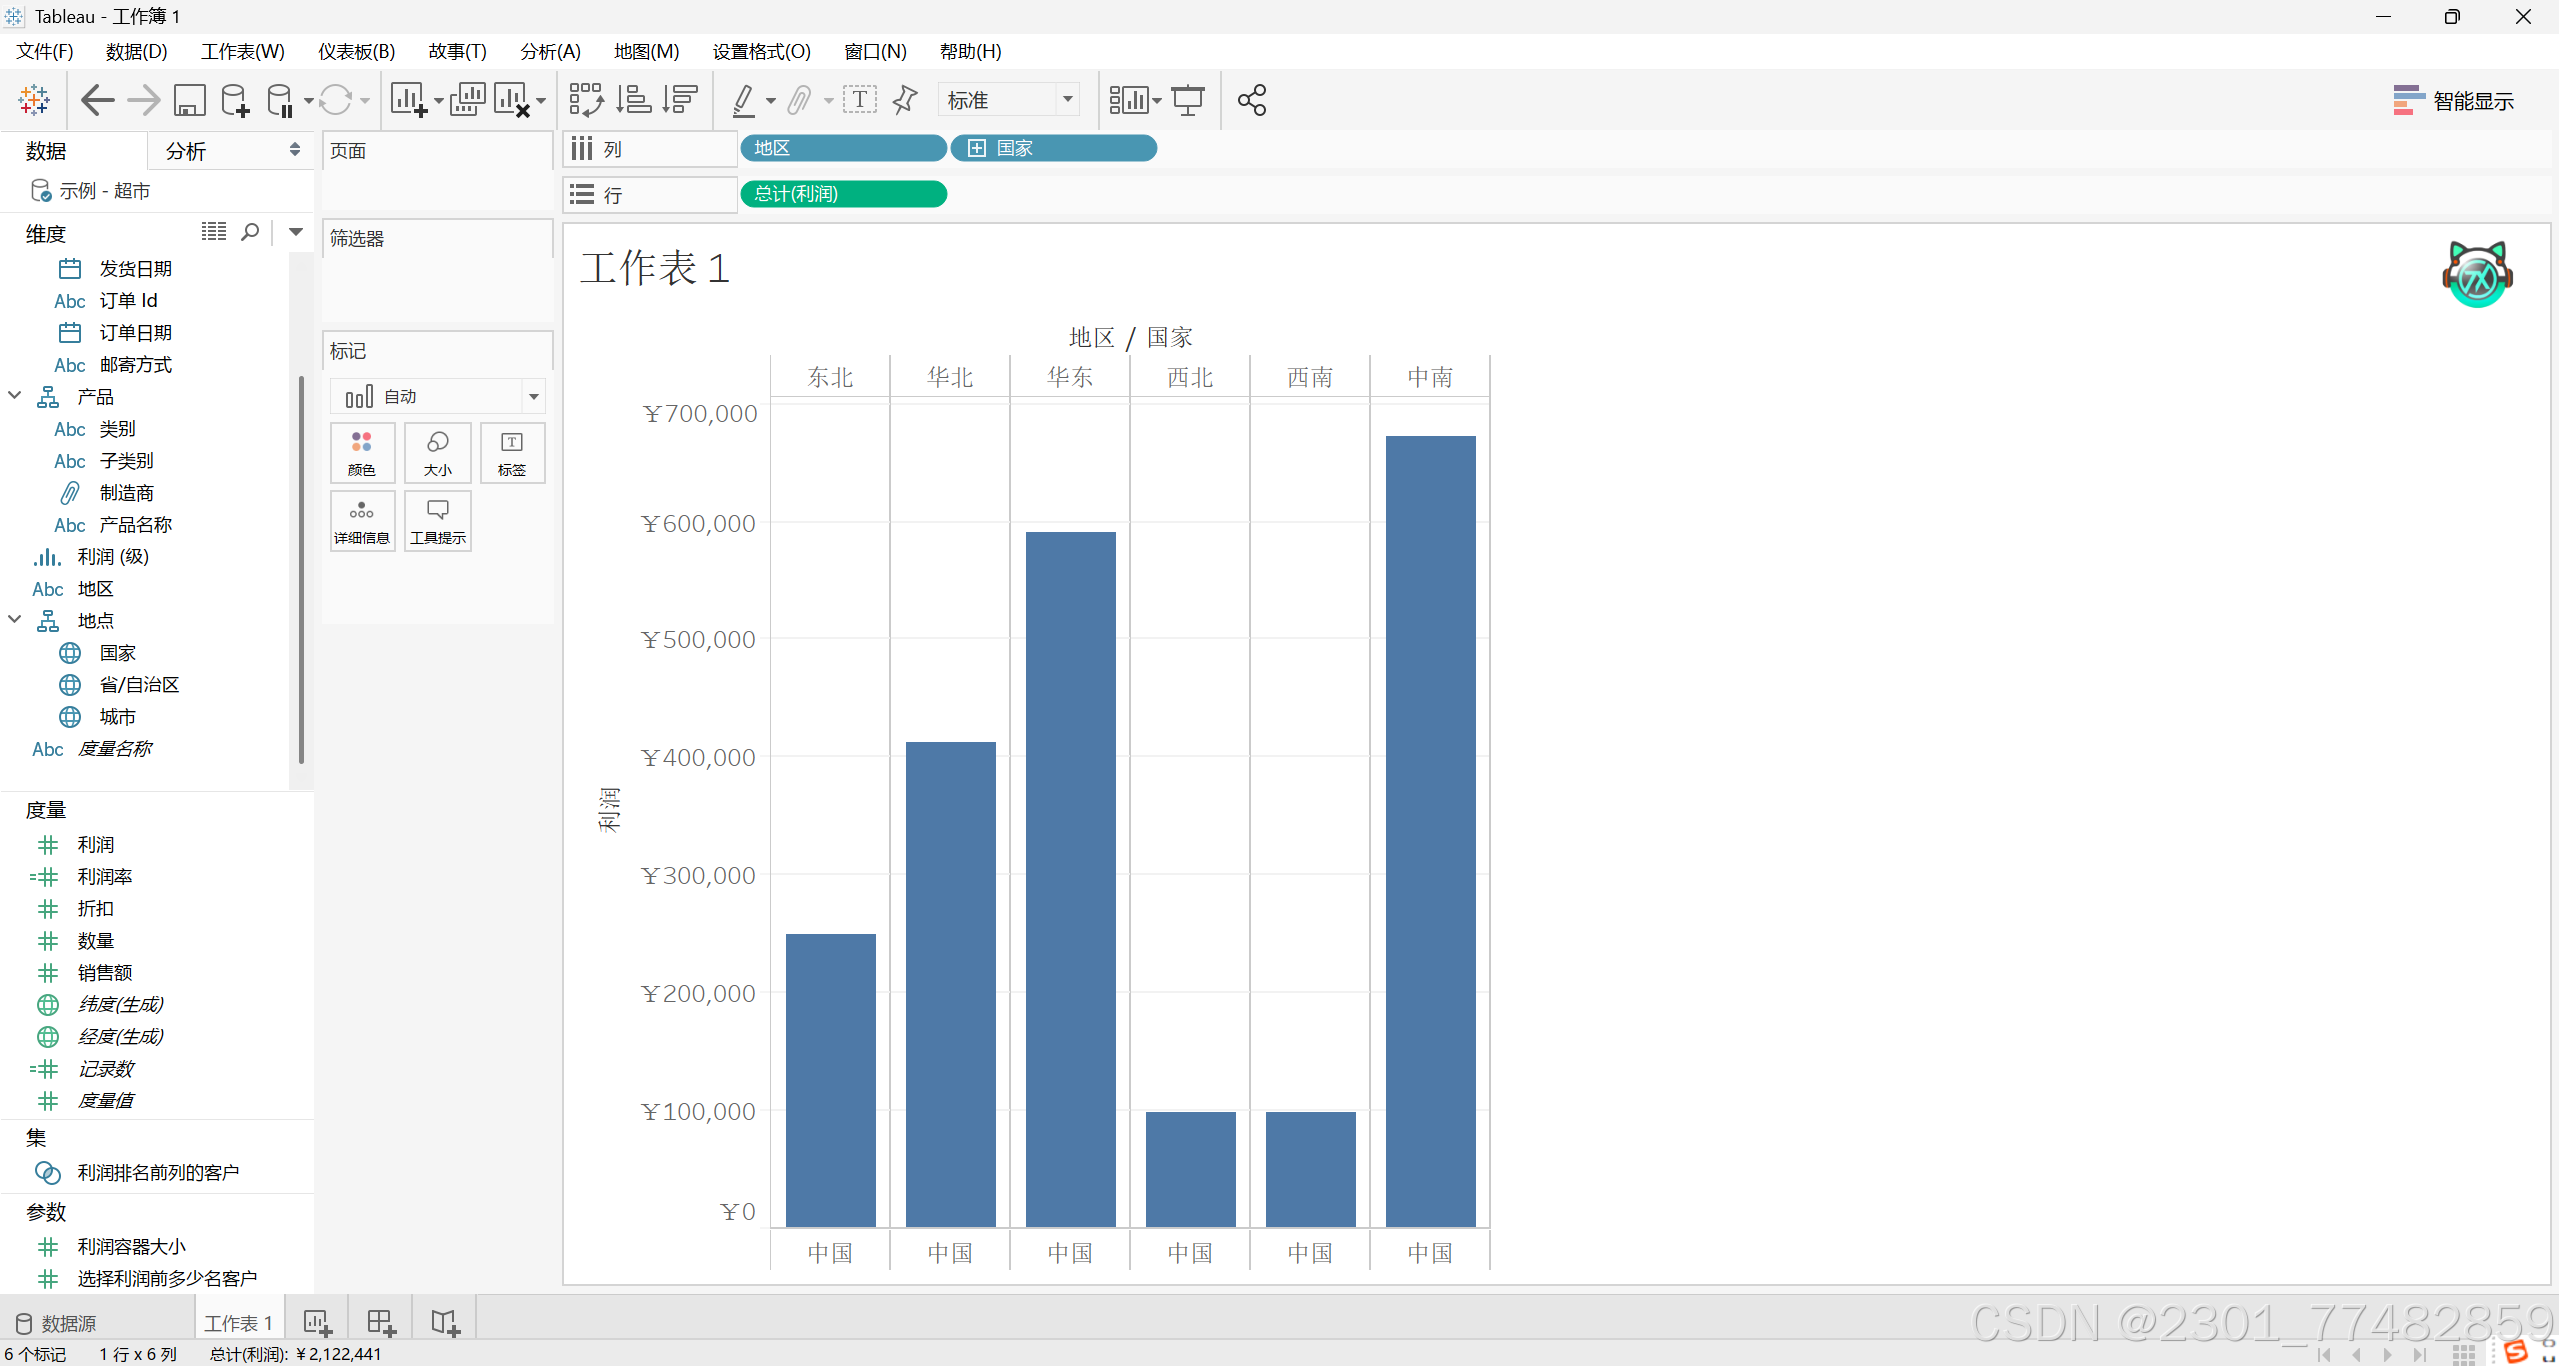Sort bars descending using toolbar icon

click(680, 100)
